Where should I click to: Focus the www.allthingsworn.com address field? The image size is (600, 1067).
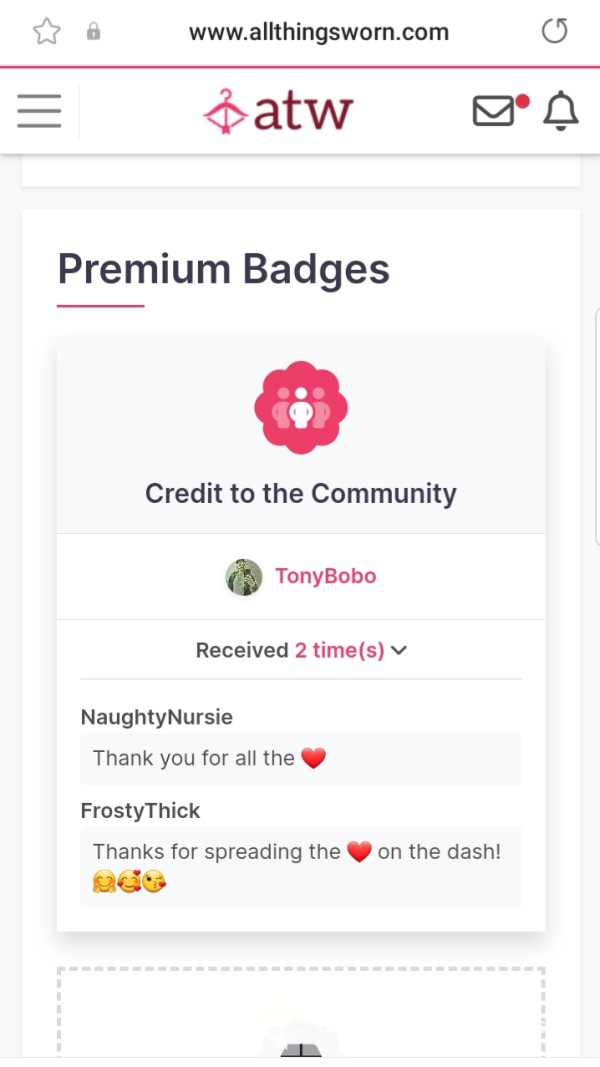(x=318, y=32)
